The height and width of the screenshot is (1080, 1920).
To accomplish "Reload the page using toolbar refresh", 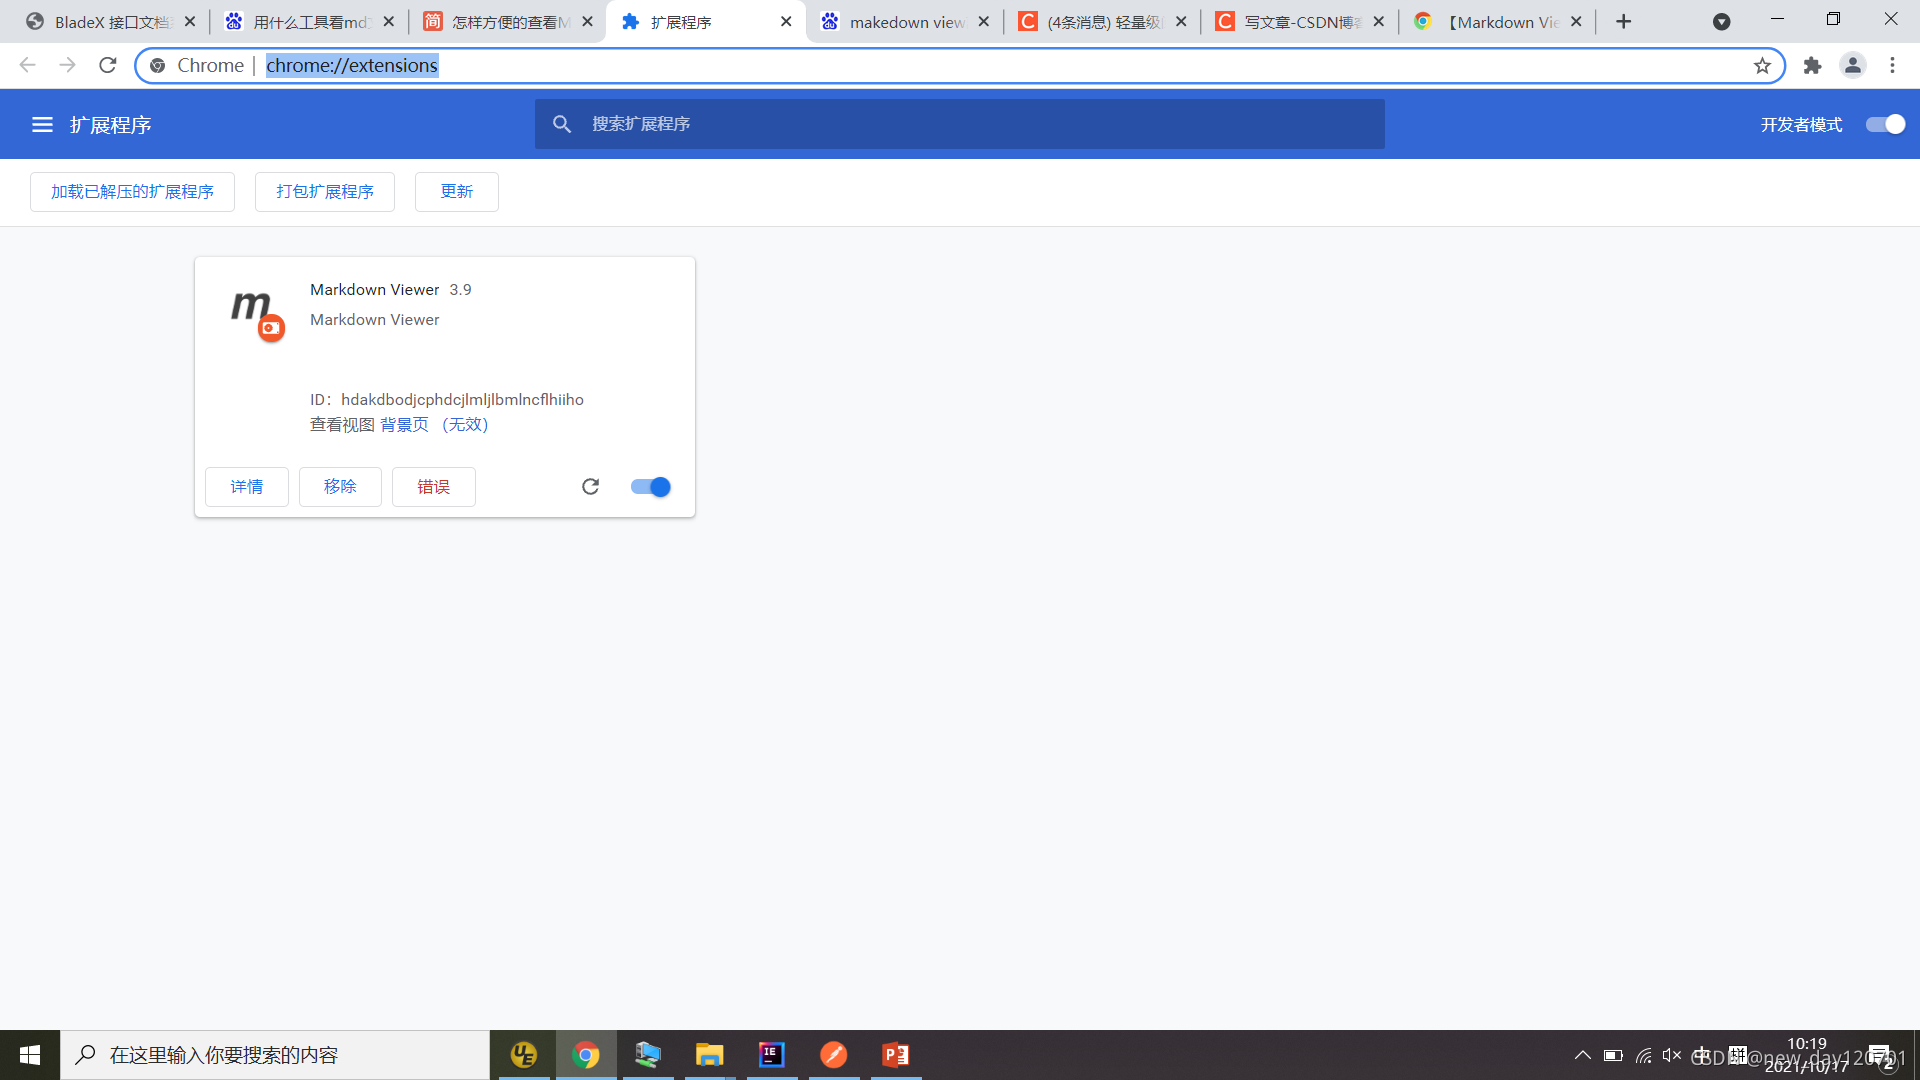I will point(108,66).
